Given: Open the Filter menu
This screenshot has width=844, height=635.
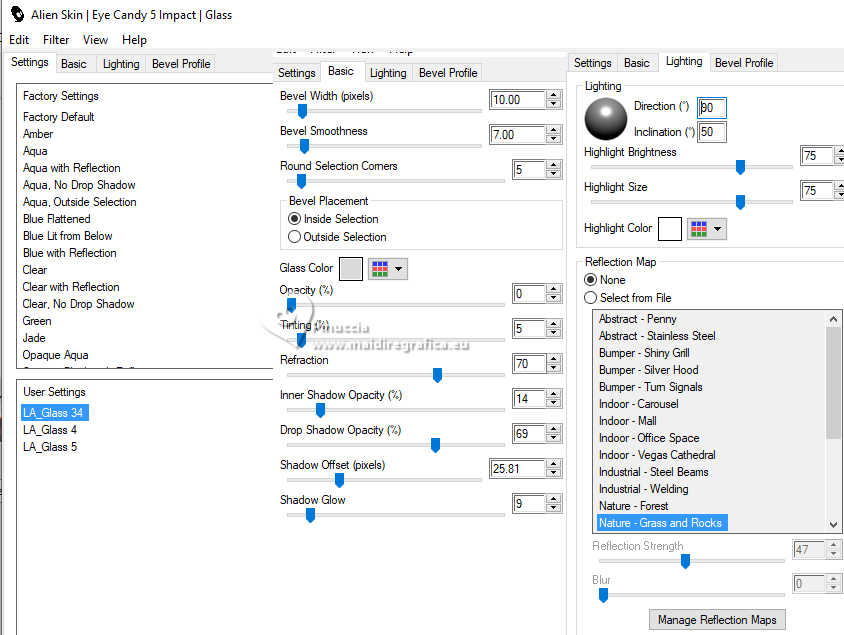Looking at the screenshot, I should point(56,40).
